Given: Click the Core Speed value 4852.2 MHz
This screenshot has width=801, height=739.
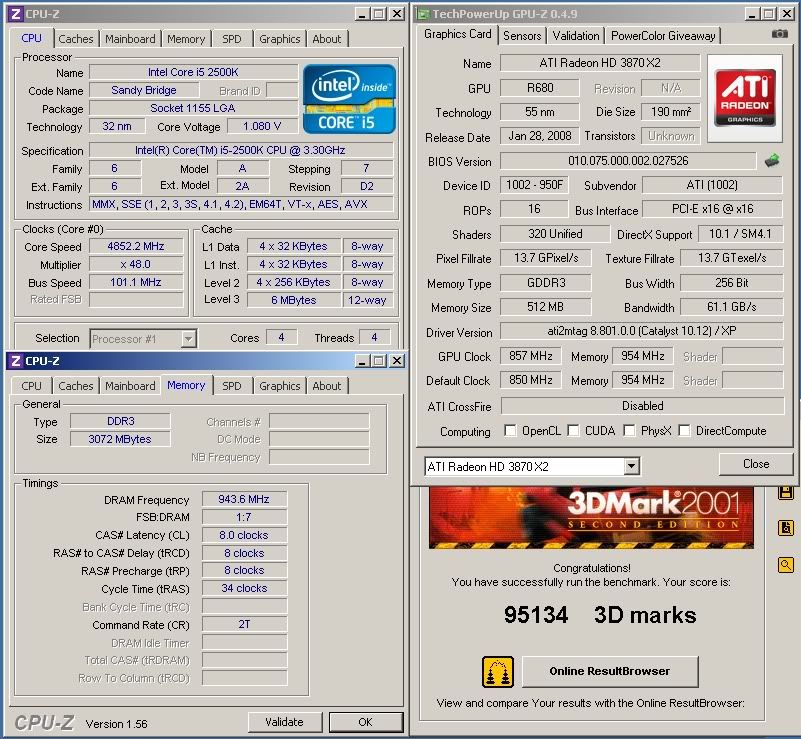Looking at the screenshot, I should [x=136, y=246].
